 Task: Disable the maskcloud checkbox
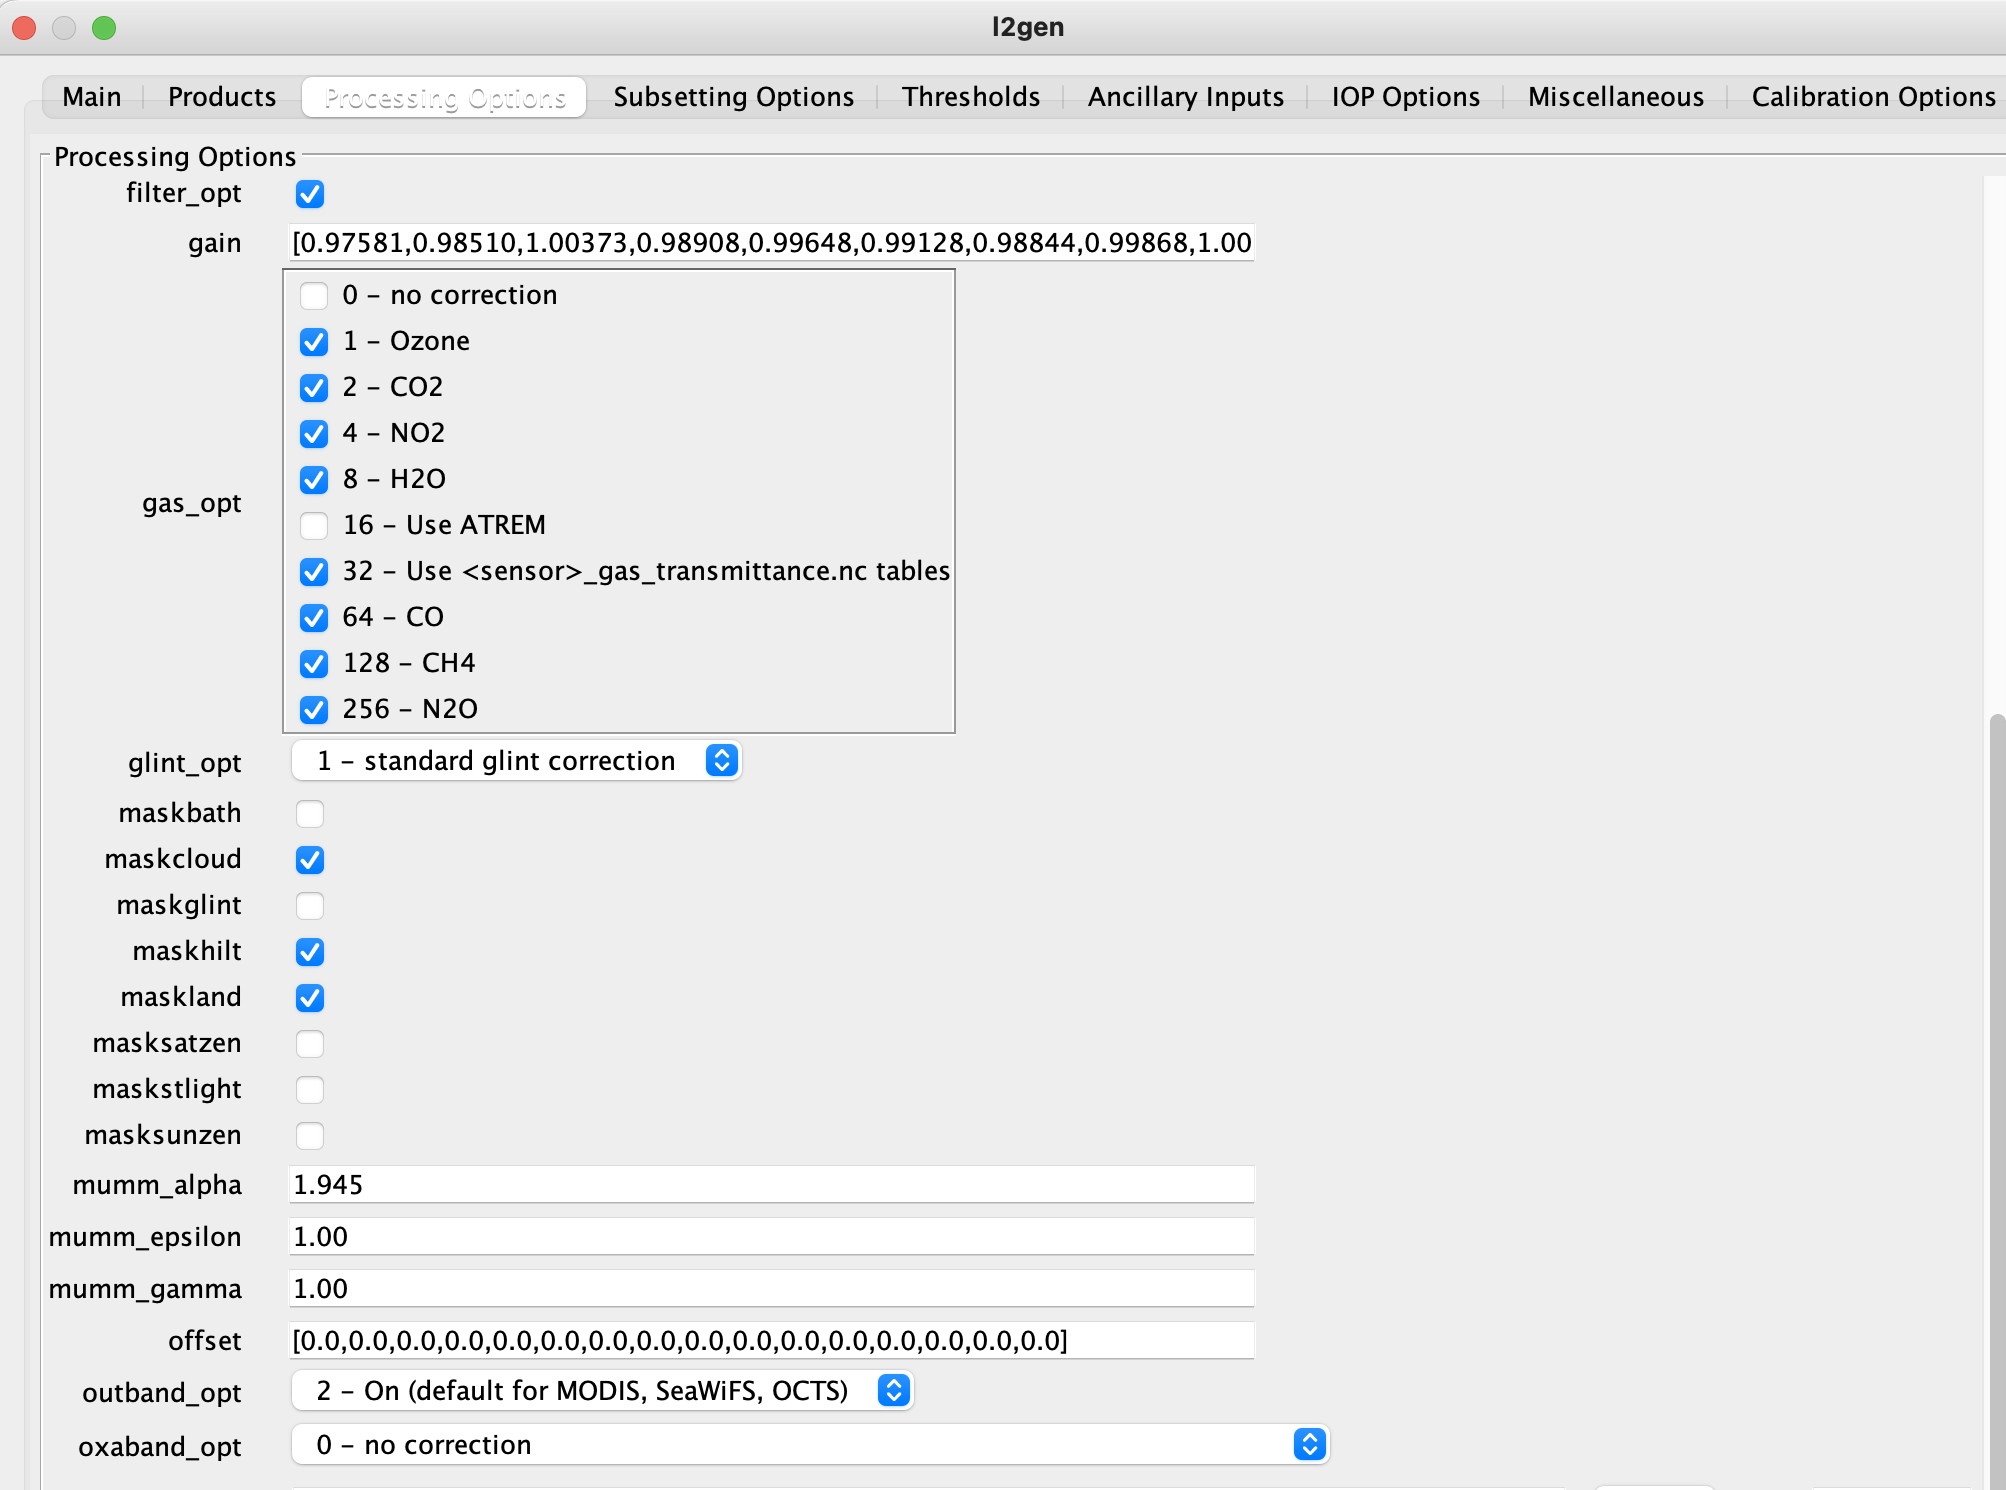[x=310, y=858]
